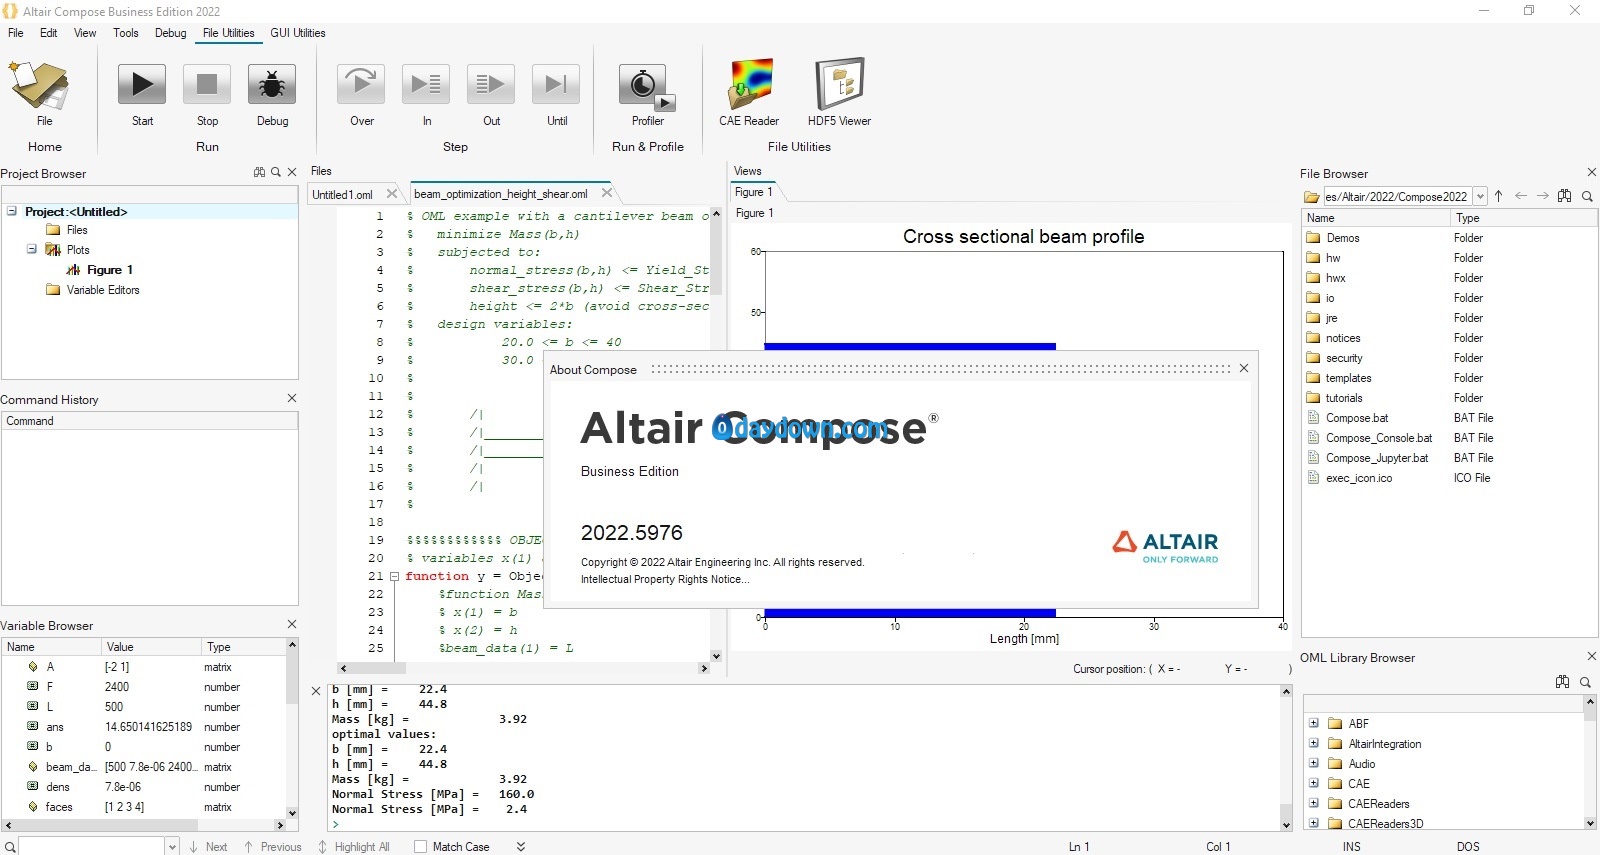1600x855 pixels.
Task: Select the Demos folder row
Action: click(1450, 238)
